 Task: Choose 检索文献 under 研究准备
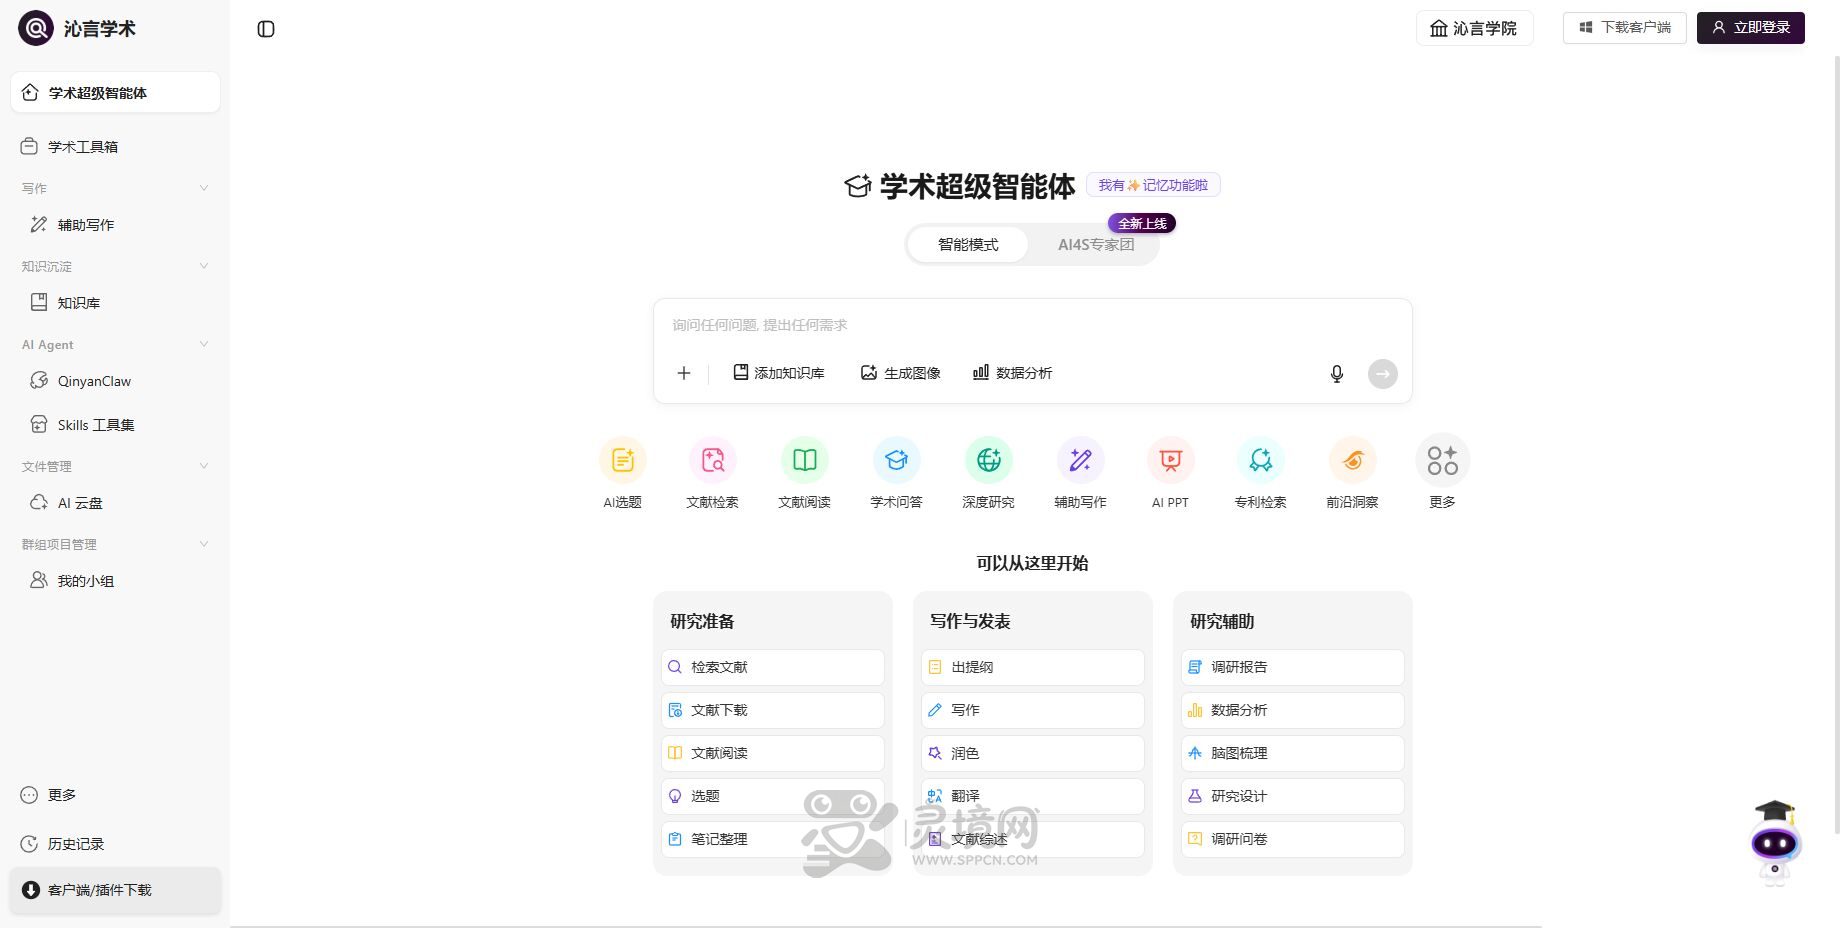pyautogui.click(x=772, y=667)
